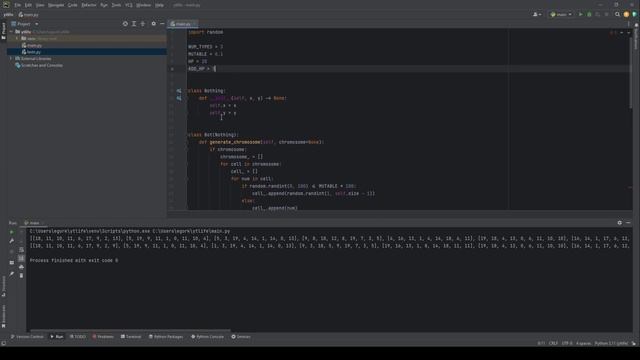This screenshot has height=360, width=640.
Task: Click gutter override icon beside def __init__
Action: (x=179, y=98)
